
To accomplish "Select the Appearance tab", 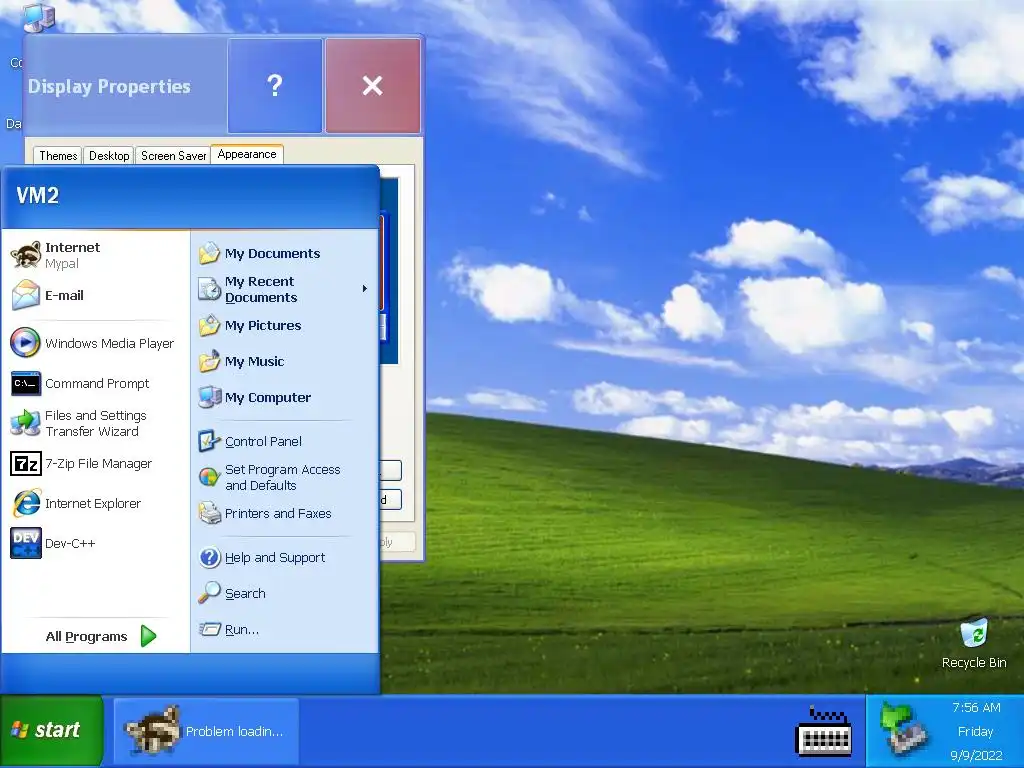I will [x=247, y=154].
